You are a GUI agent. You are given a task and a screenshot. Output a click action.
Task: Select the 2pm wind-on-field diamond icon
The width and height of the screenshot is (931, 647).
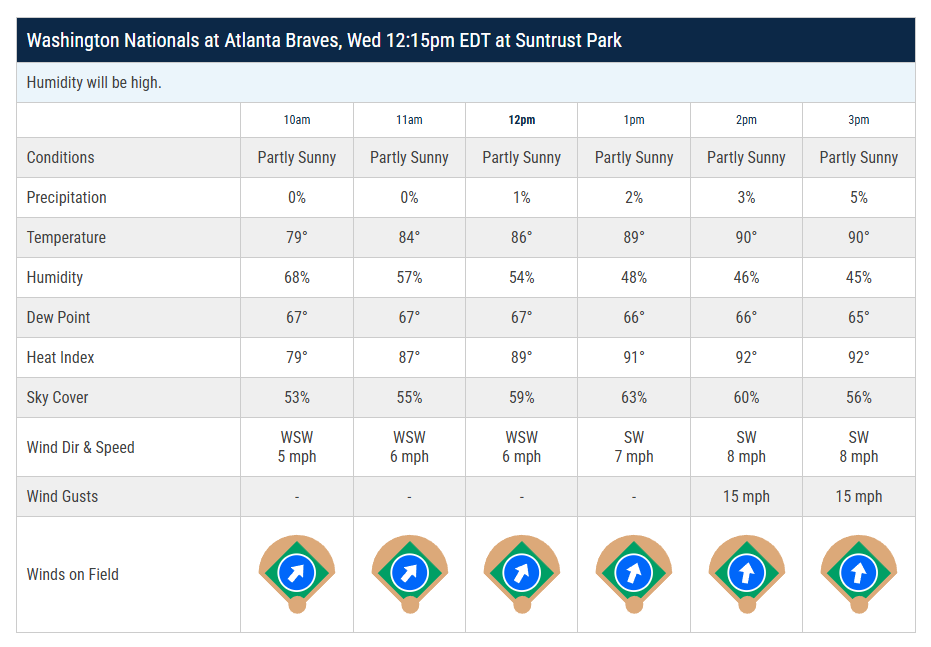point(746,573)
